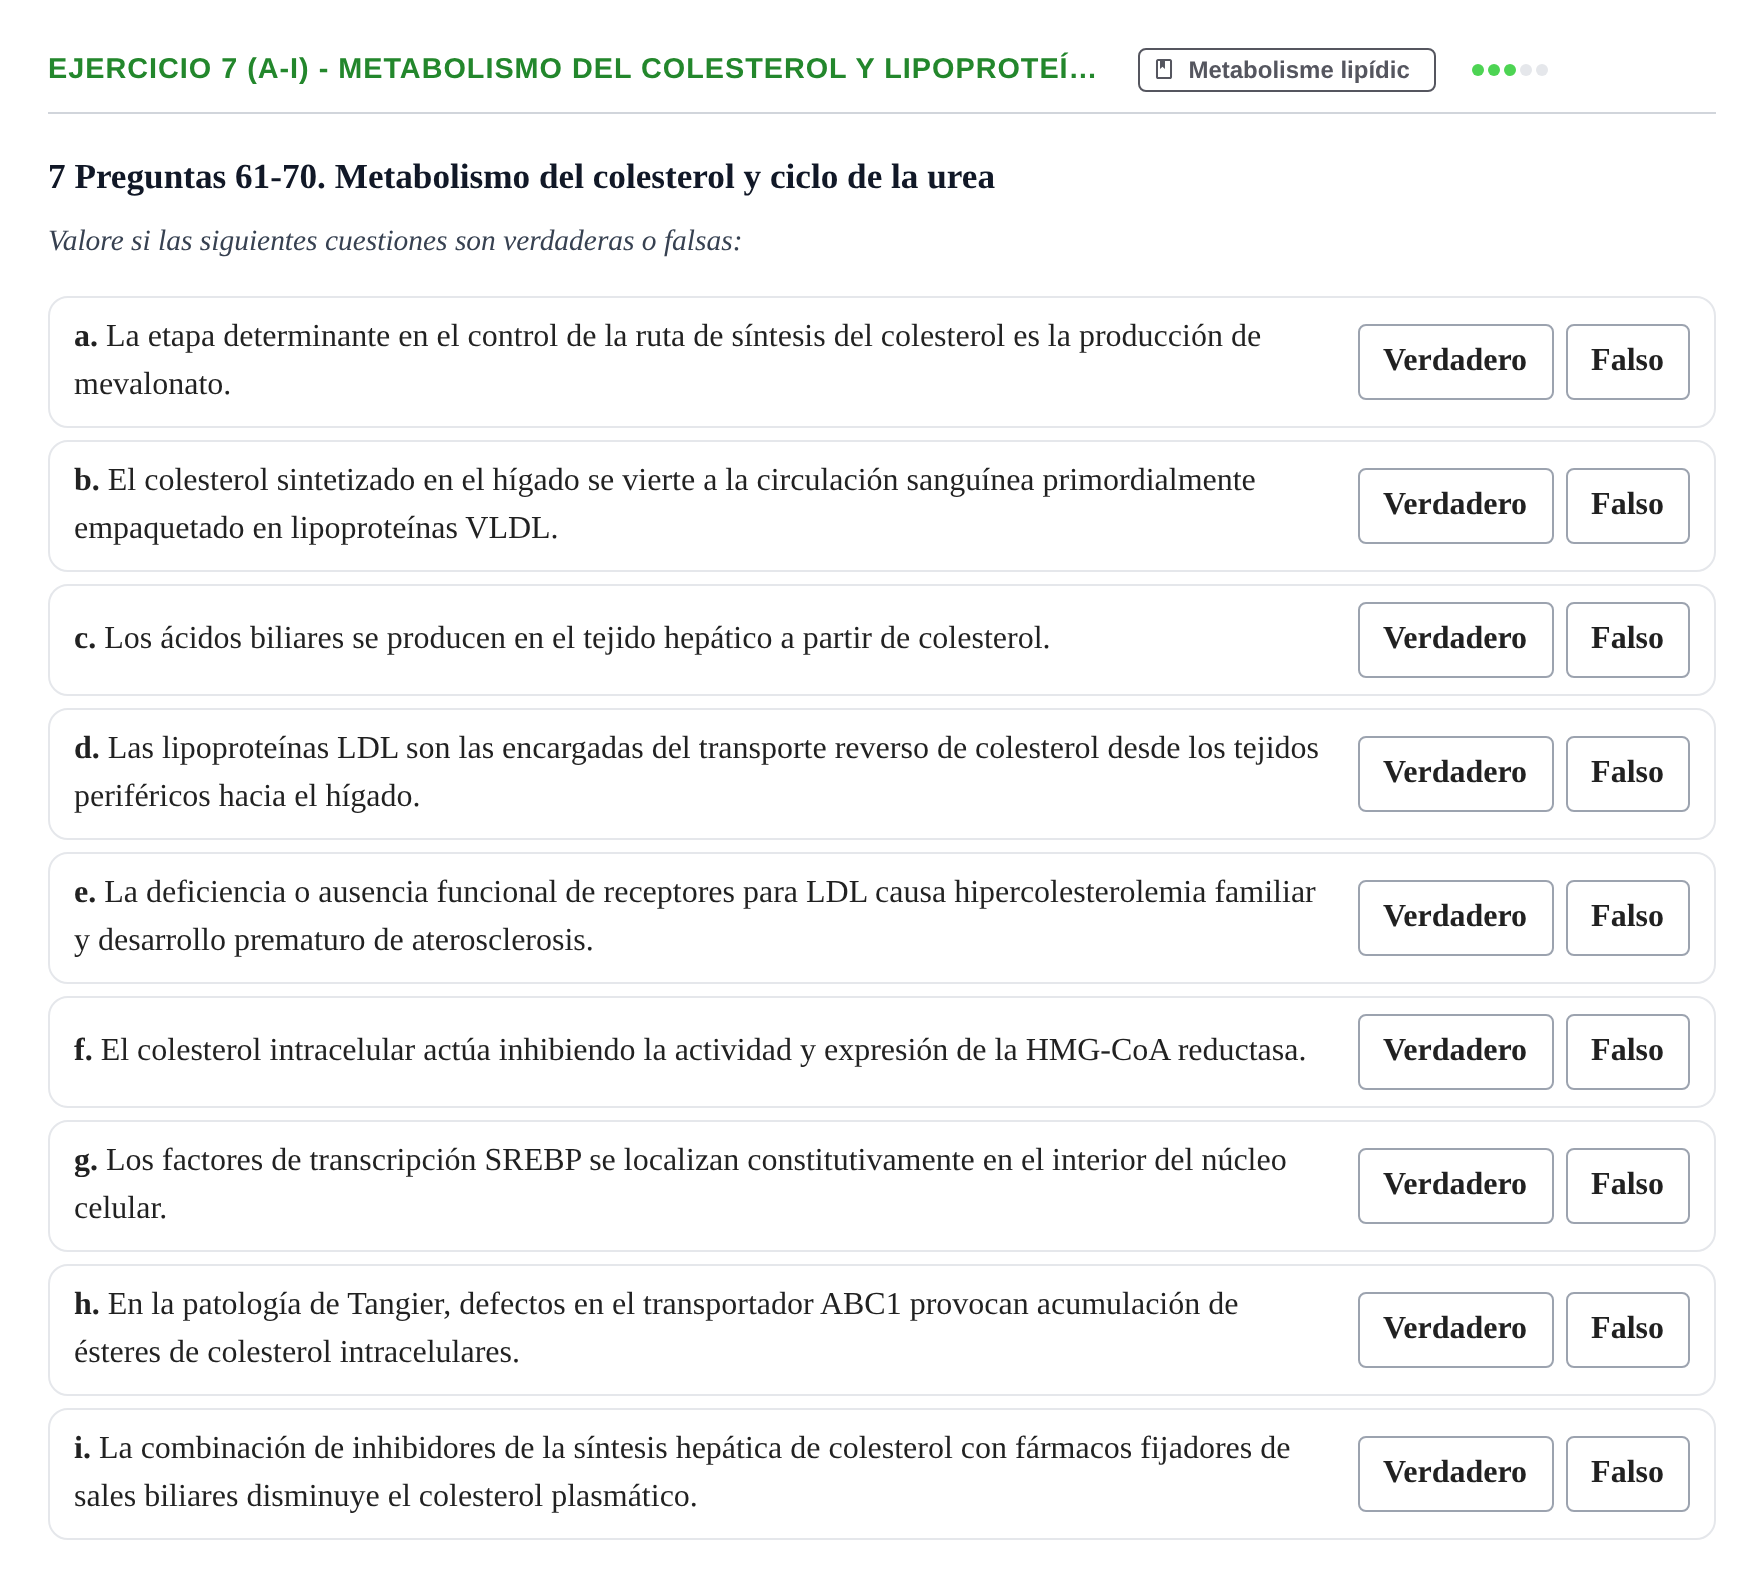Image resolution: width=1764 pixels, height=1588 pixels.
Task: Answer Verdadero for statement i on fármacos fijadores
Action: 1455,1473
